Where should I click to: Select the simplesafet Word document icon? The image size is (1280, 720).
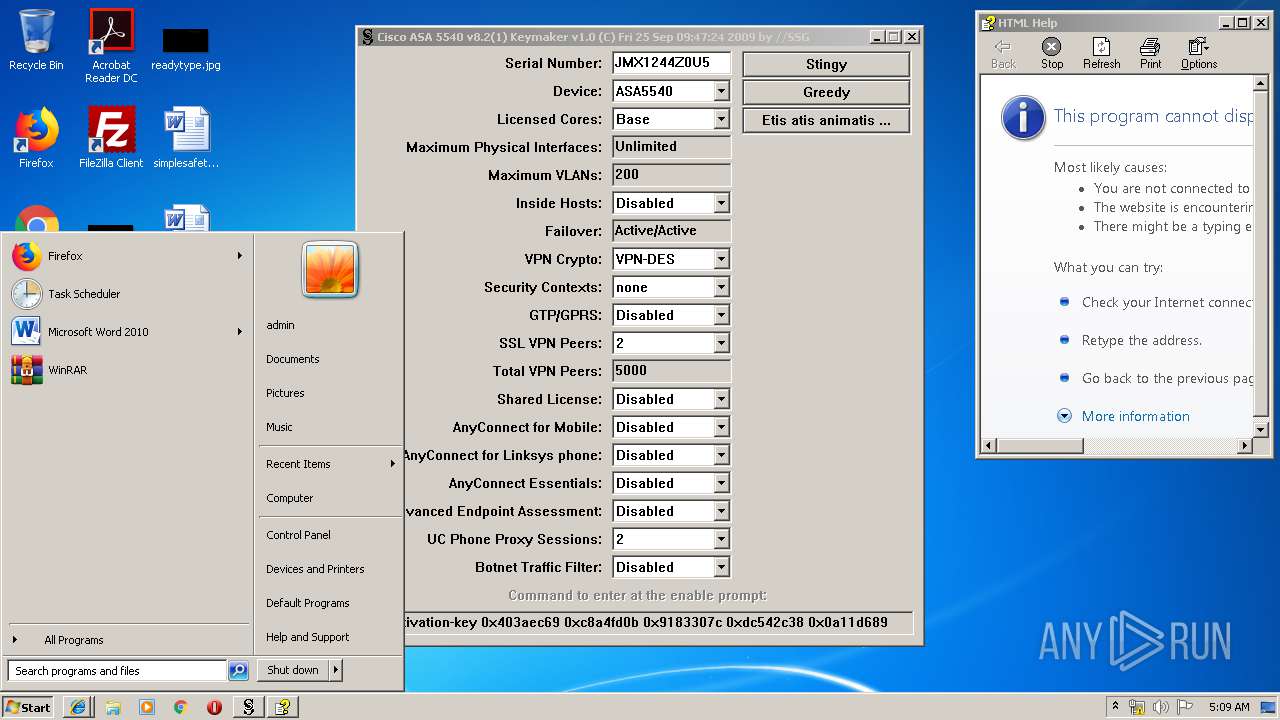click(x=186, y=138)
